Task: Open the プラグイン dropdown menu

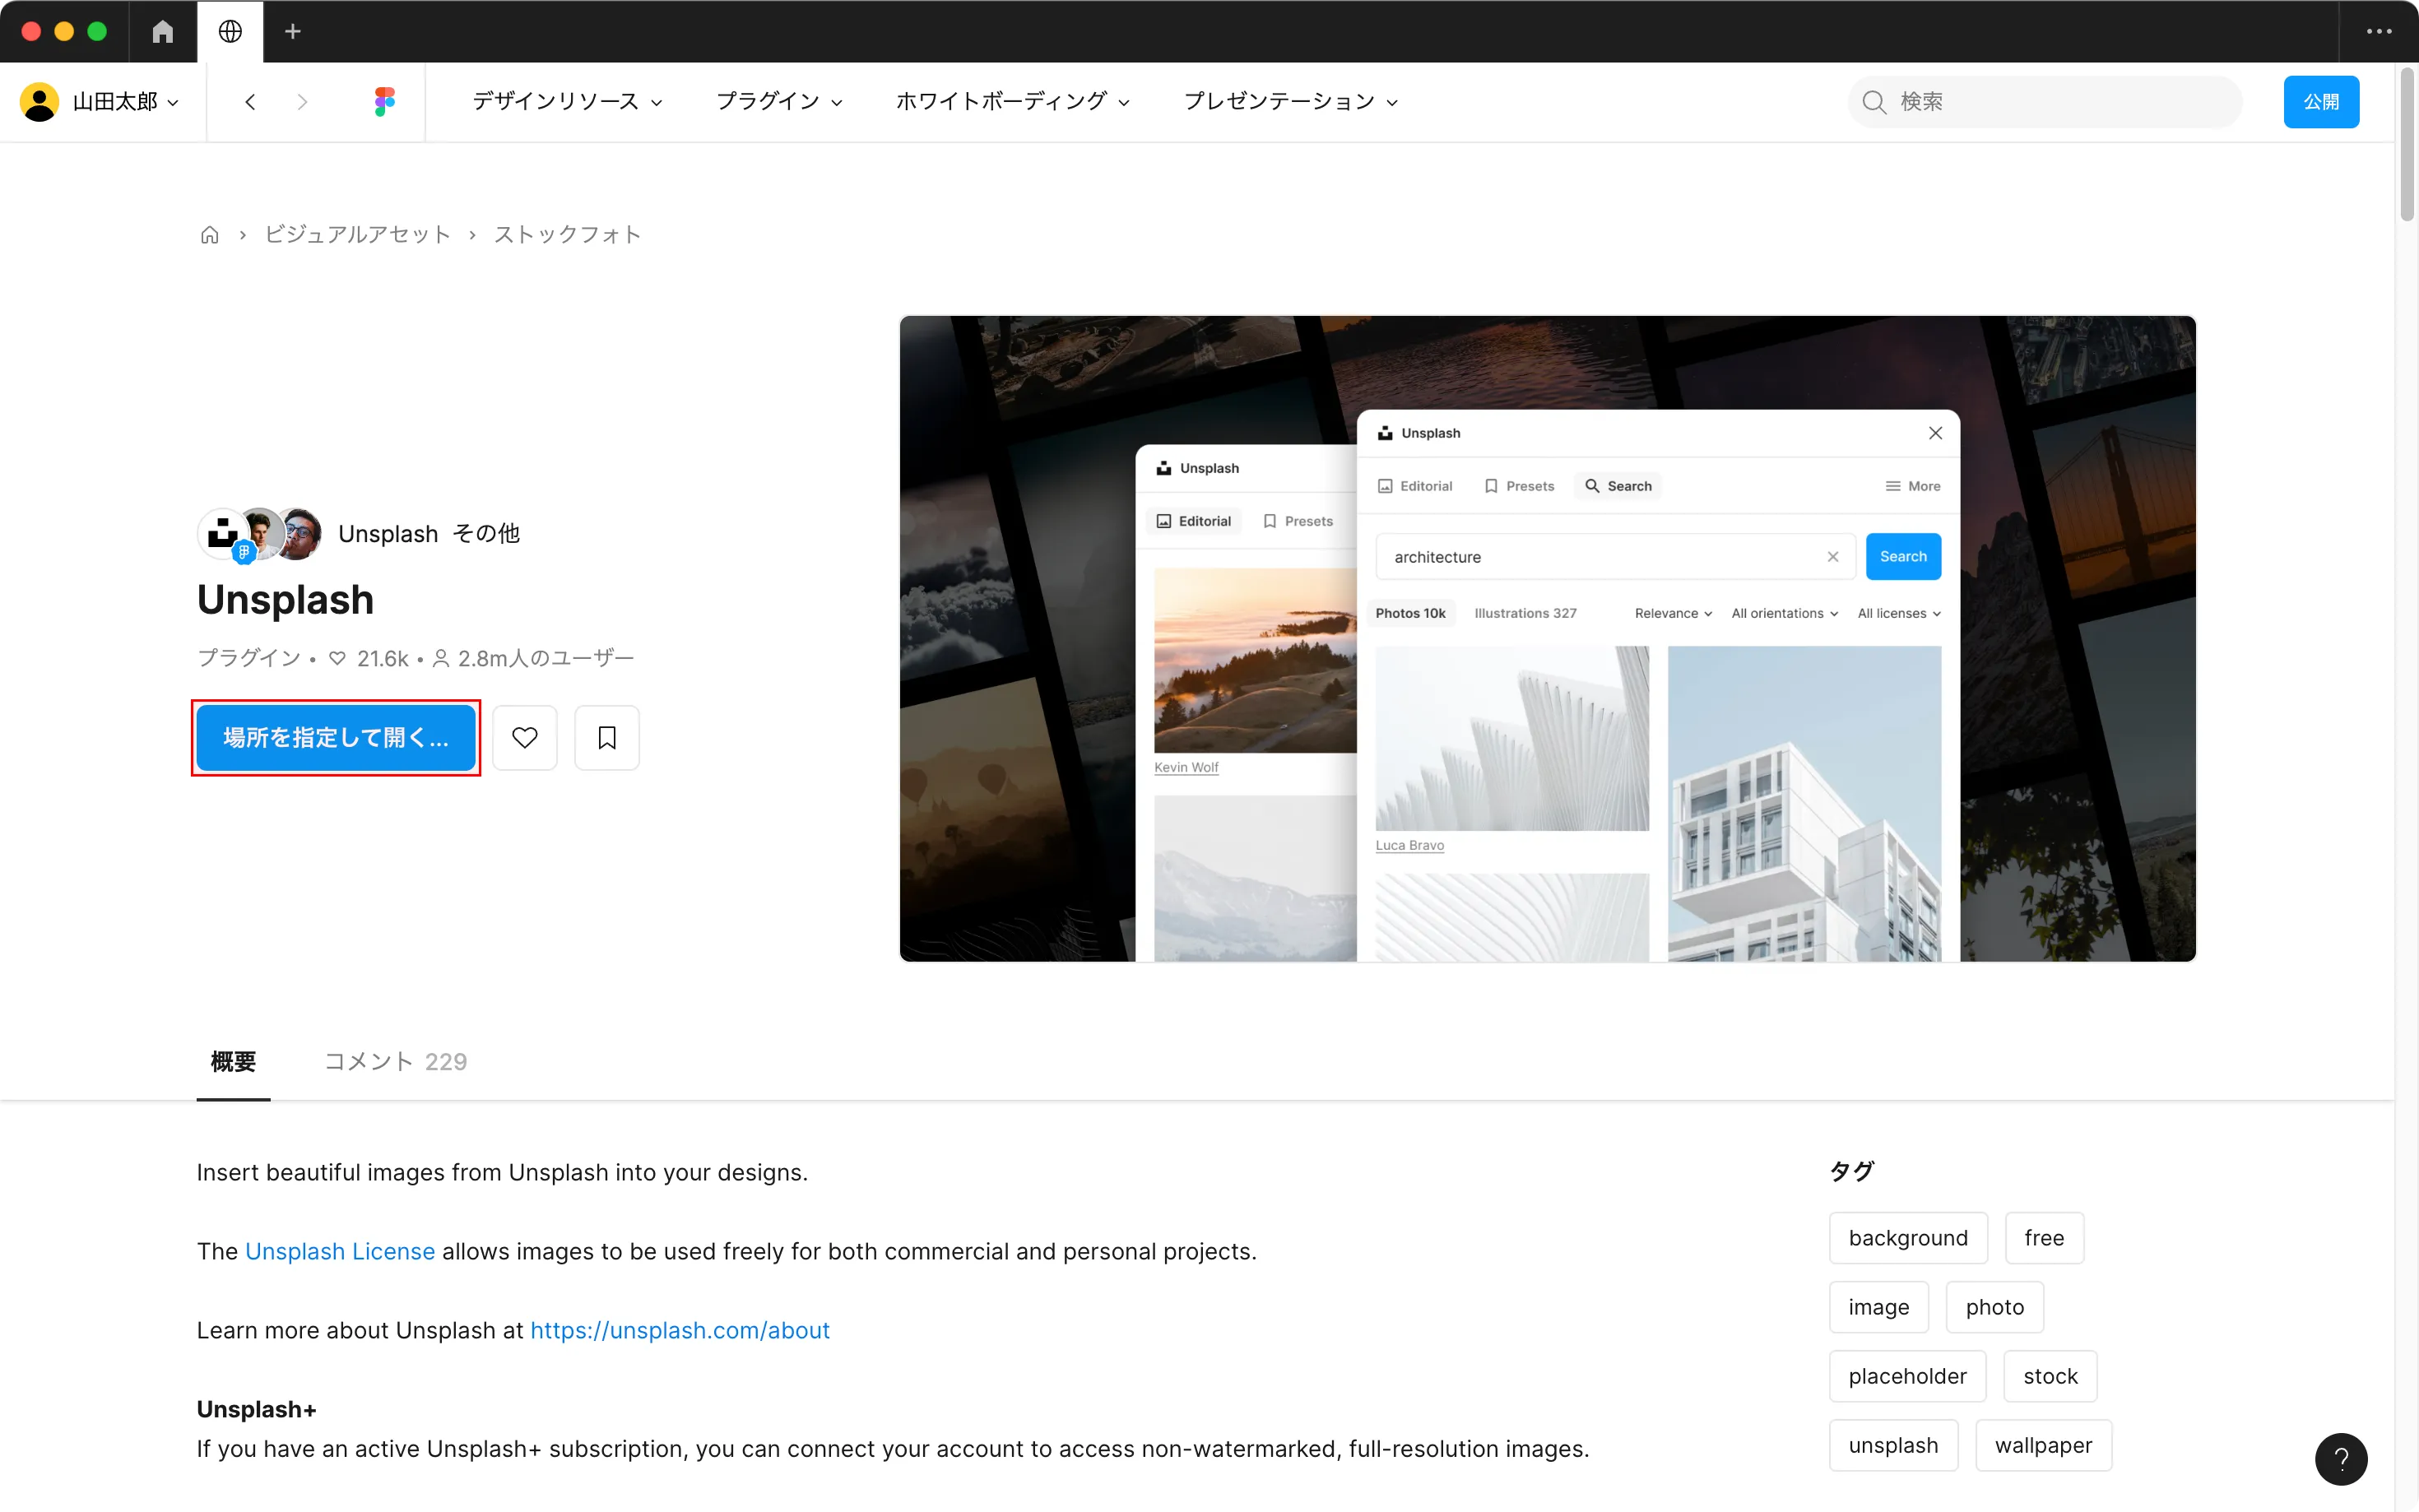Action: coord(779,101)
